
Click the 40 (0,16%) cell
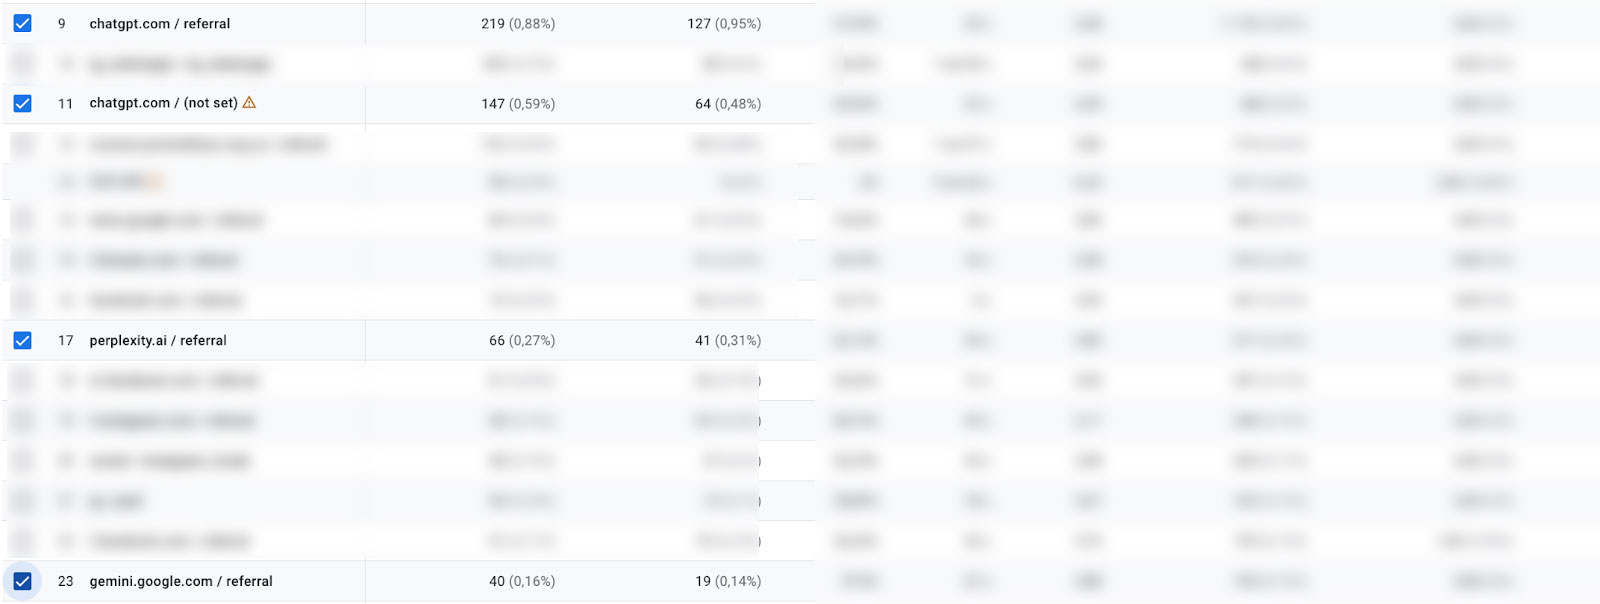[x=522, y=581]
